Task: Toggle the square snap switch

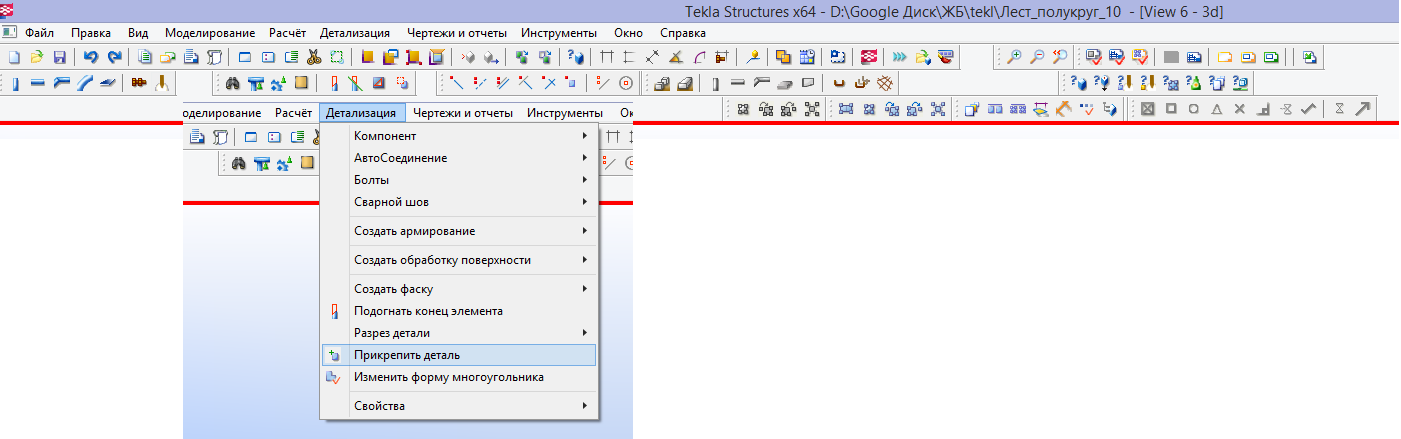Action: (x=1170, y=108)
